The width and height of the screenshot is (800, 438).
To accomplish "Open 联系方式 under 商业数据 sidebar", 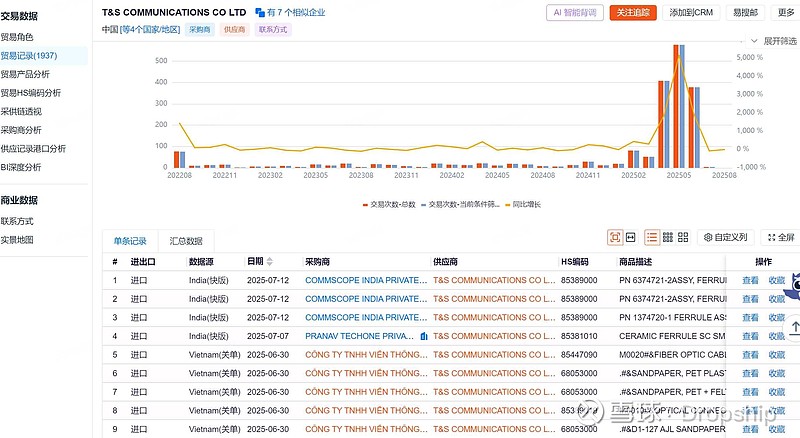I will 17,222.
